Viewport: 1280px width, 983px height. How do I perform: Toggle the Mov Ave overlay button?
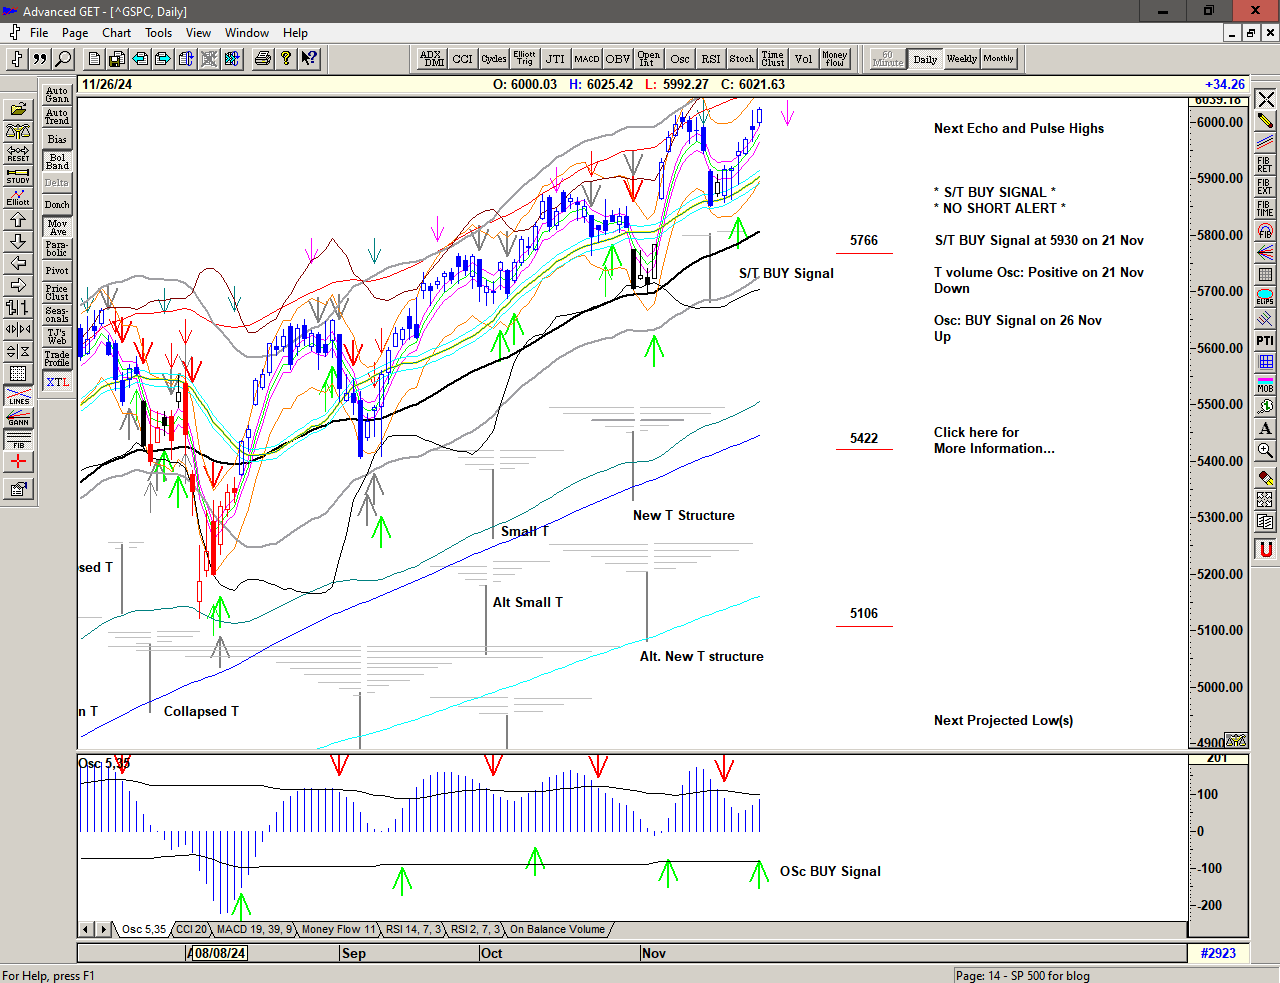pos(57,227)
